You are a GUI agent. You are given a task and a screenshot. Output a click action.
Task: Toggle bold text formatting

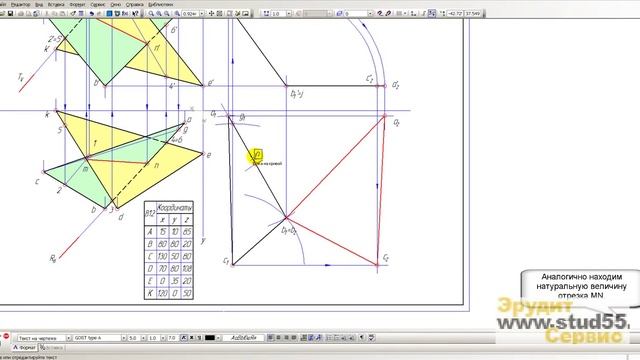[x=192, y=338]
